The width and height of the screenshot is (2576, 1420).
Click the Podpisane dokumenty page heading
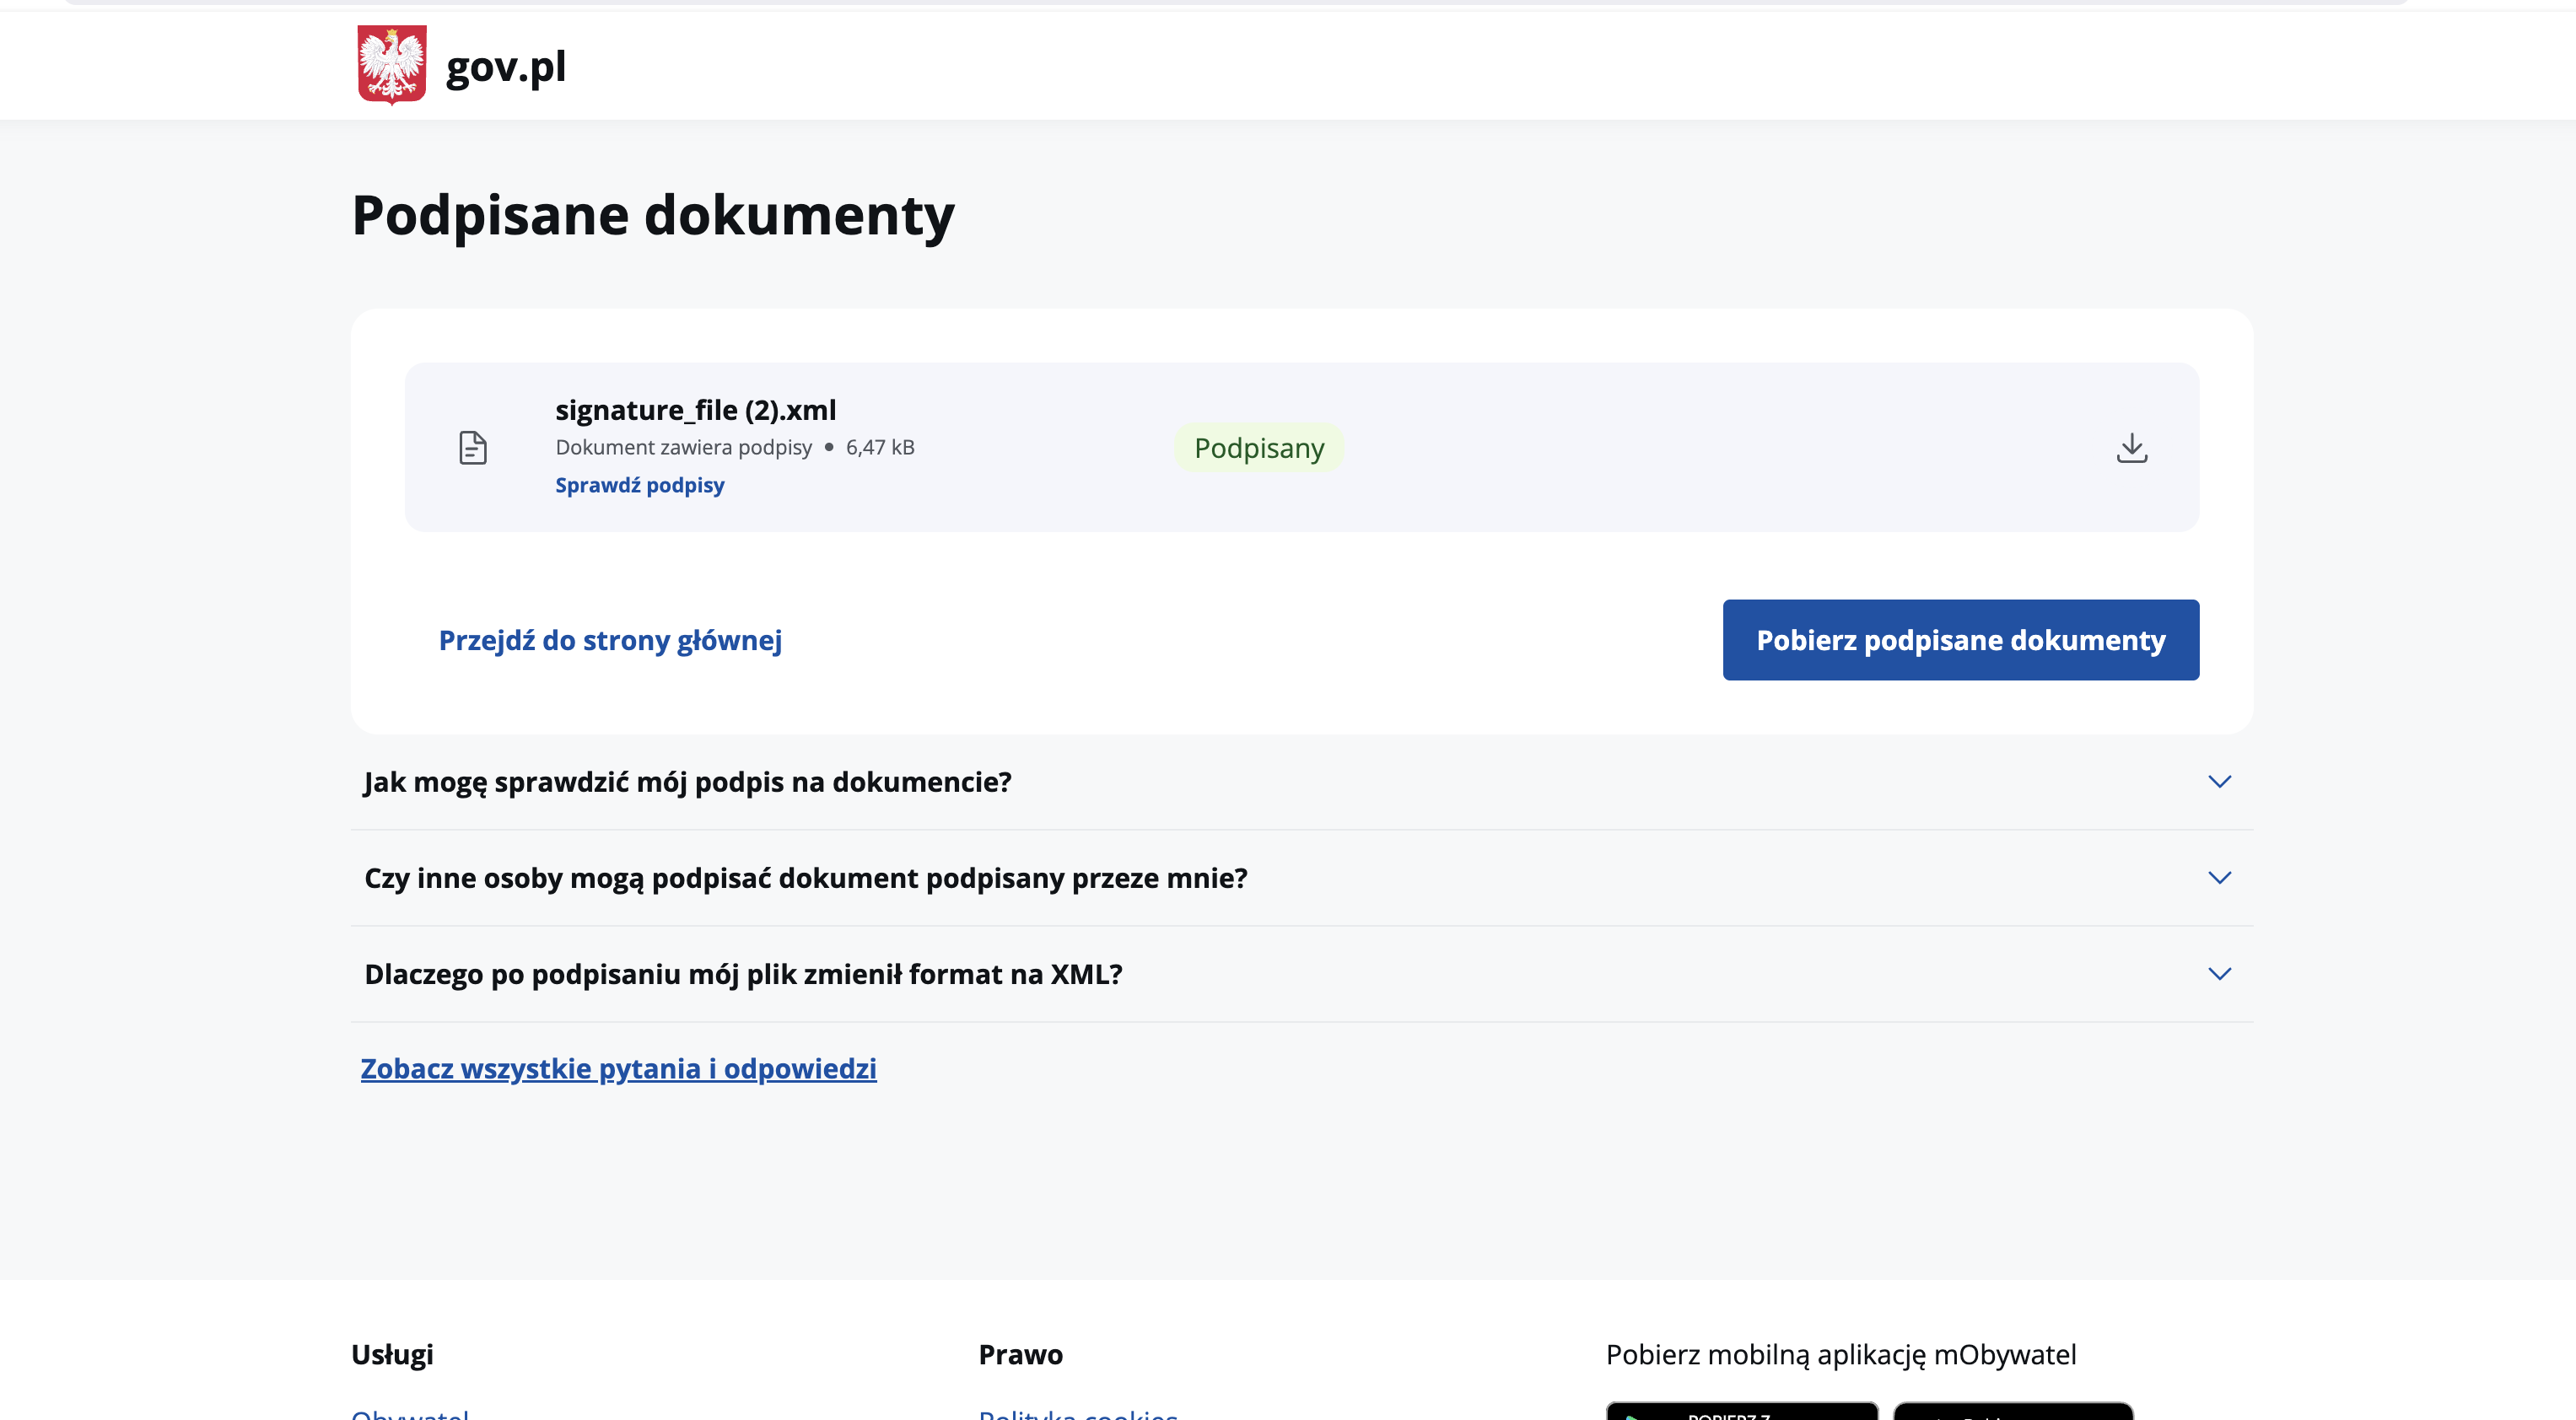tap(653, 215)
